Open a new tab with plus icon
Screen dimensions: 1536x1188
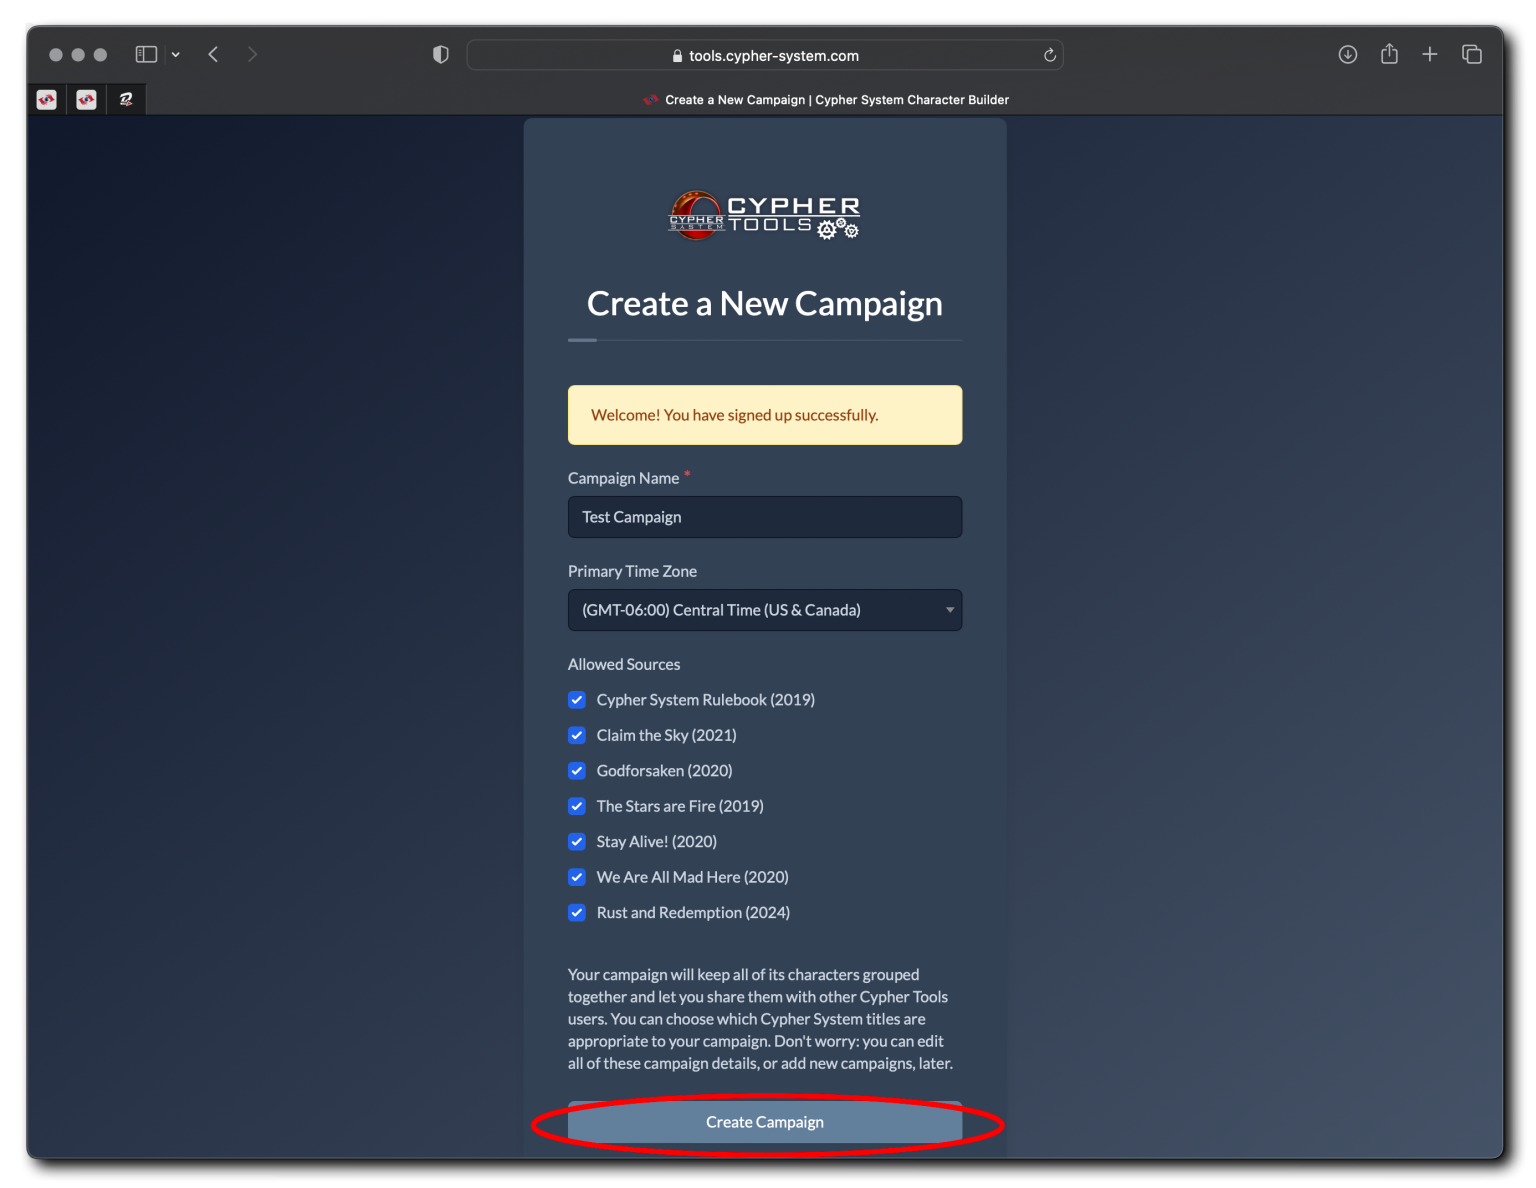click(1430, 55)
